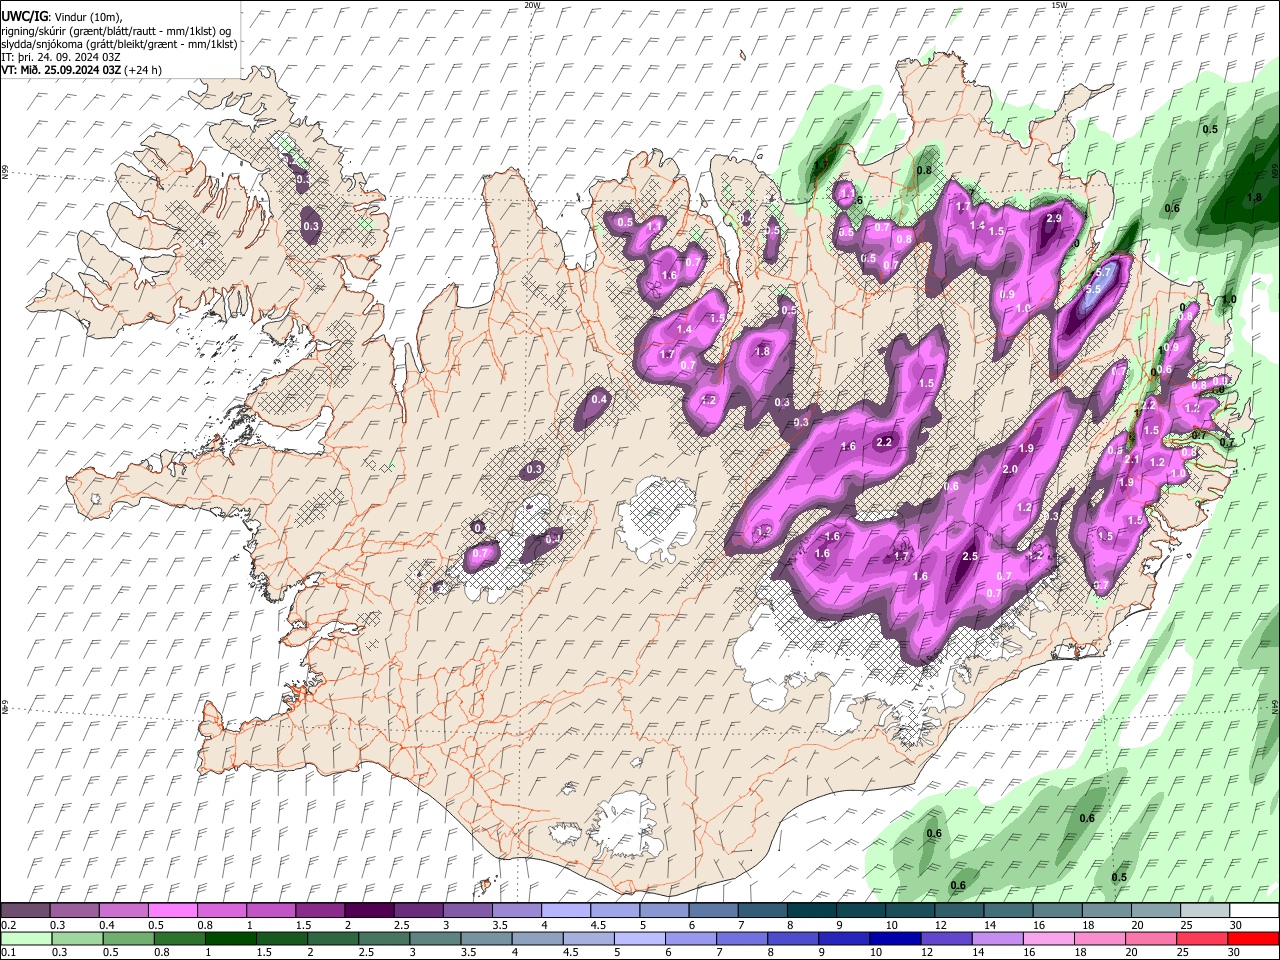Select the pale green 0.1 swatch in lower legend
This screenshot has height=960, width=1280.
pyautogui.click(x=25, y=939)
